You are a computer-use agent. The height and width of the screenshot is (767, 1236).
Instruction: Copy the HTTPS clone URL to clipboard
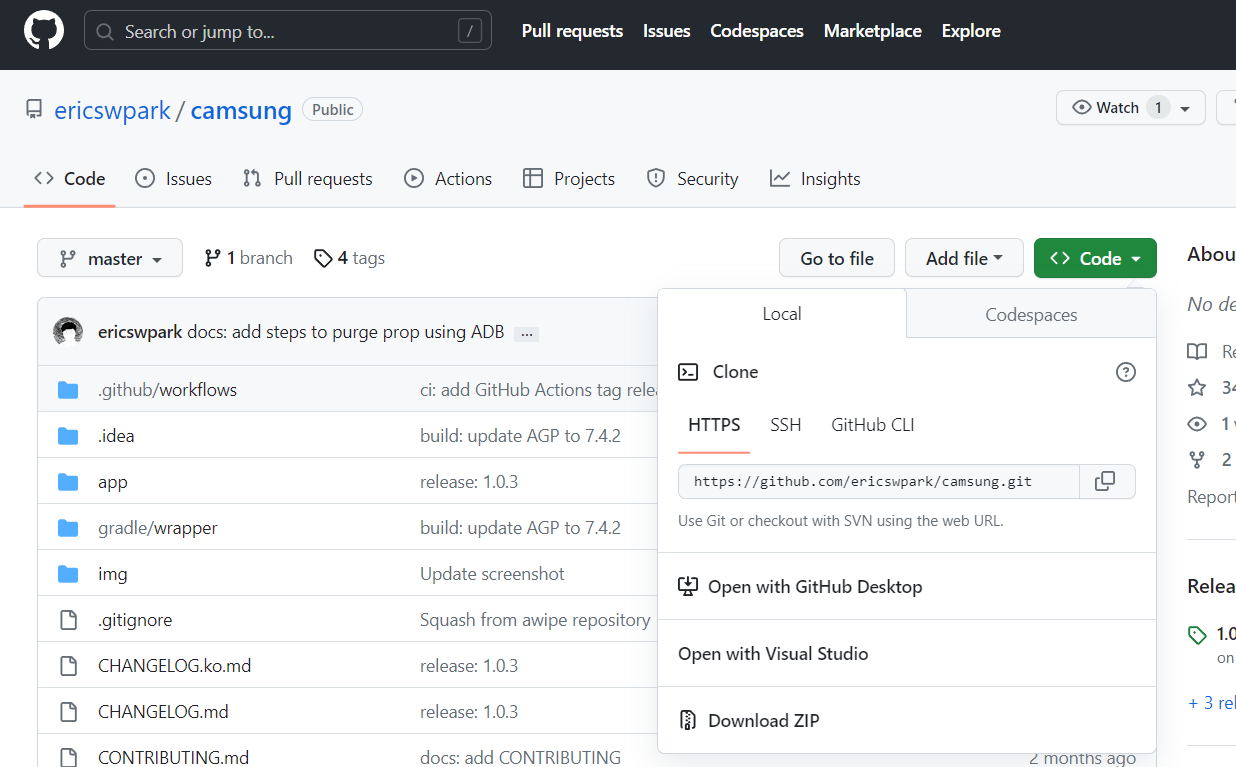pos(1107,481)
